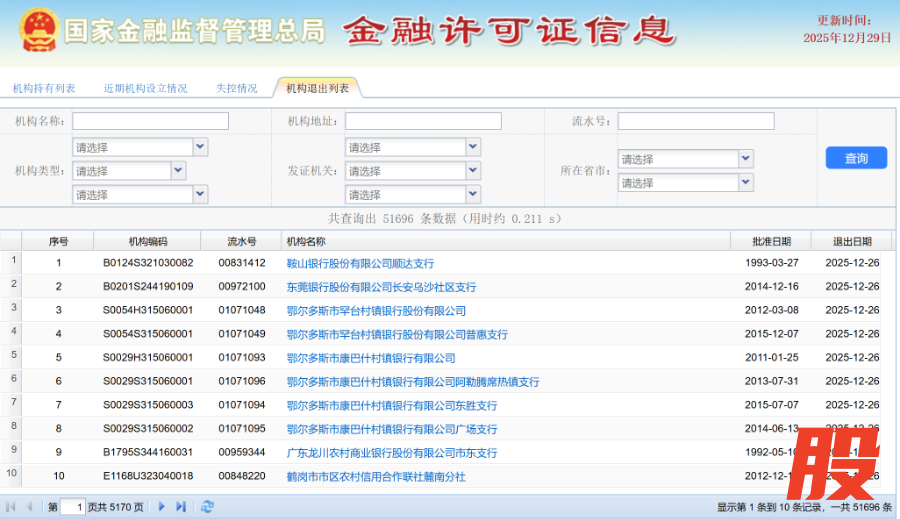Open the first 所在省市 dropdown

[745, 159]
